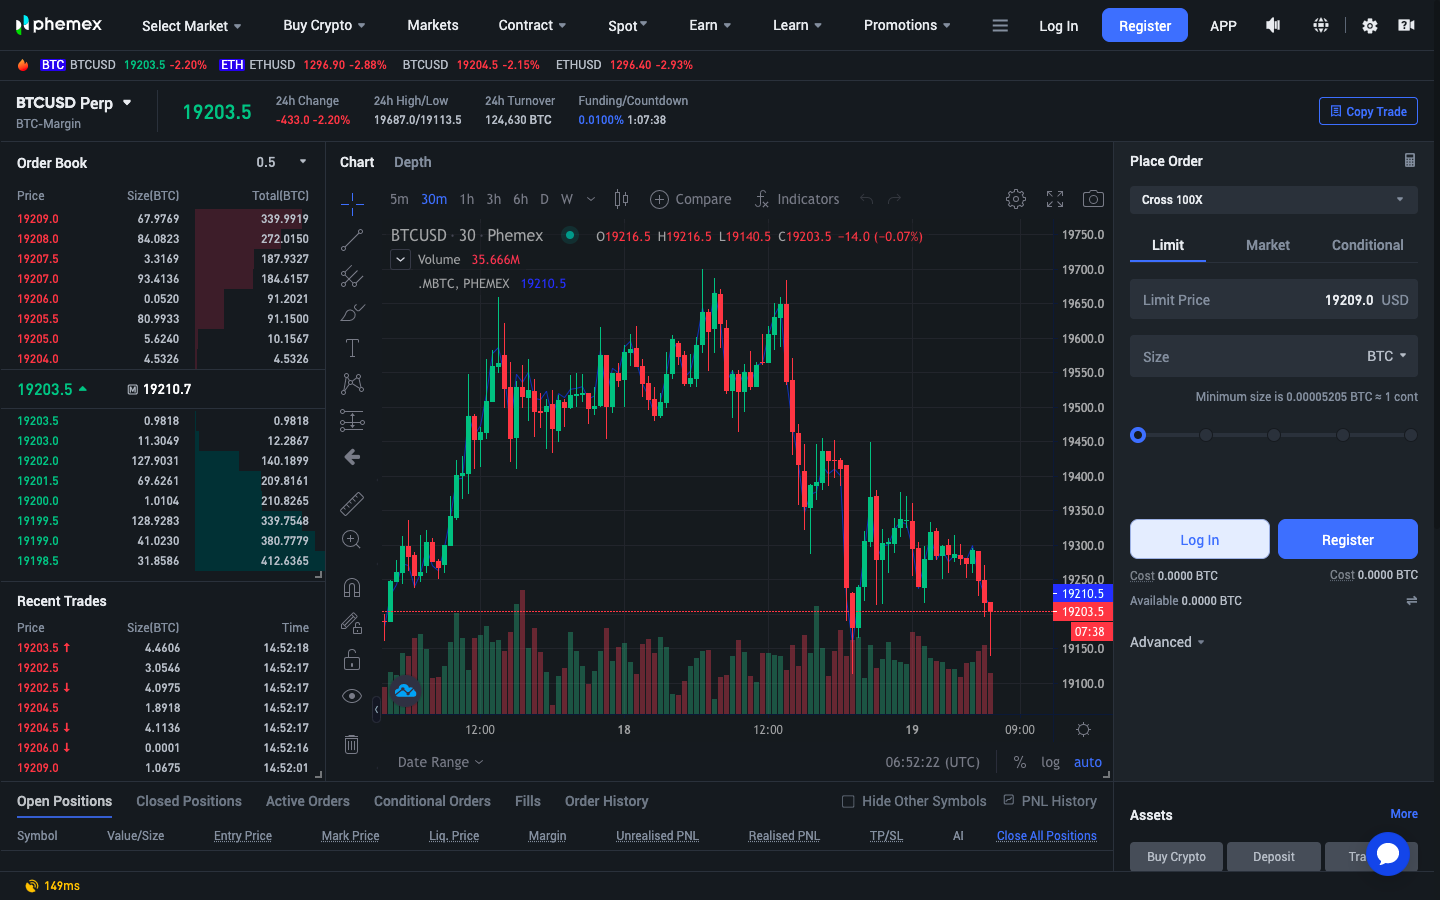Screen dimensions: 1440x900
Task: Select the long position forecasting tool
Action: coord(352,420)
